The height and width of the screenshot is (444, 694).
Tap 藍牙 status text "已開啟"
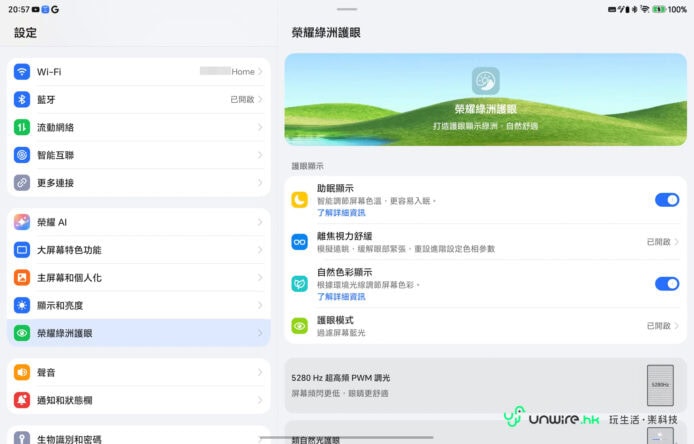click(242, 100)
